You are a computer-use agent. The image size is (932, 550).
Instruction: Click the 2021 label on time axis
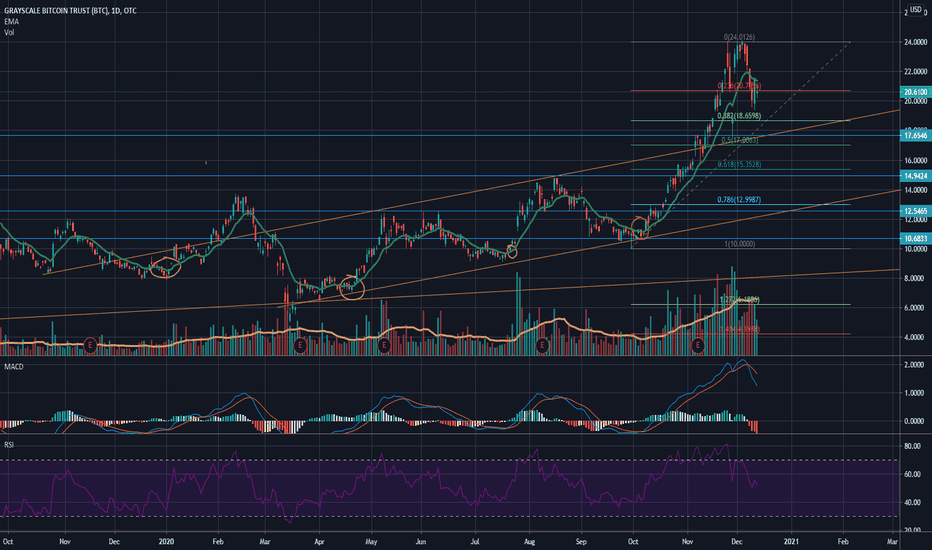(791, 542)
